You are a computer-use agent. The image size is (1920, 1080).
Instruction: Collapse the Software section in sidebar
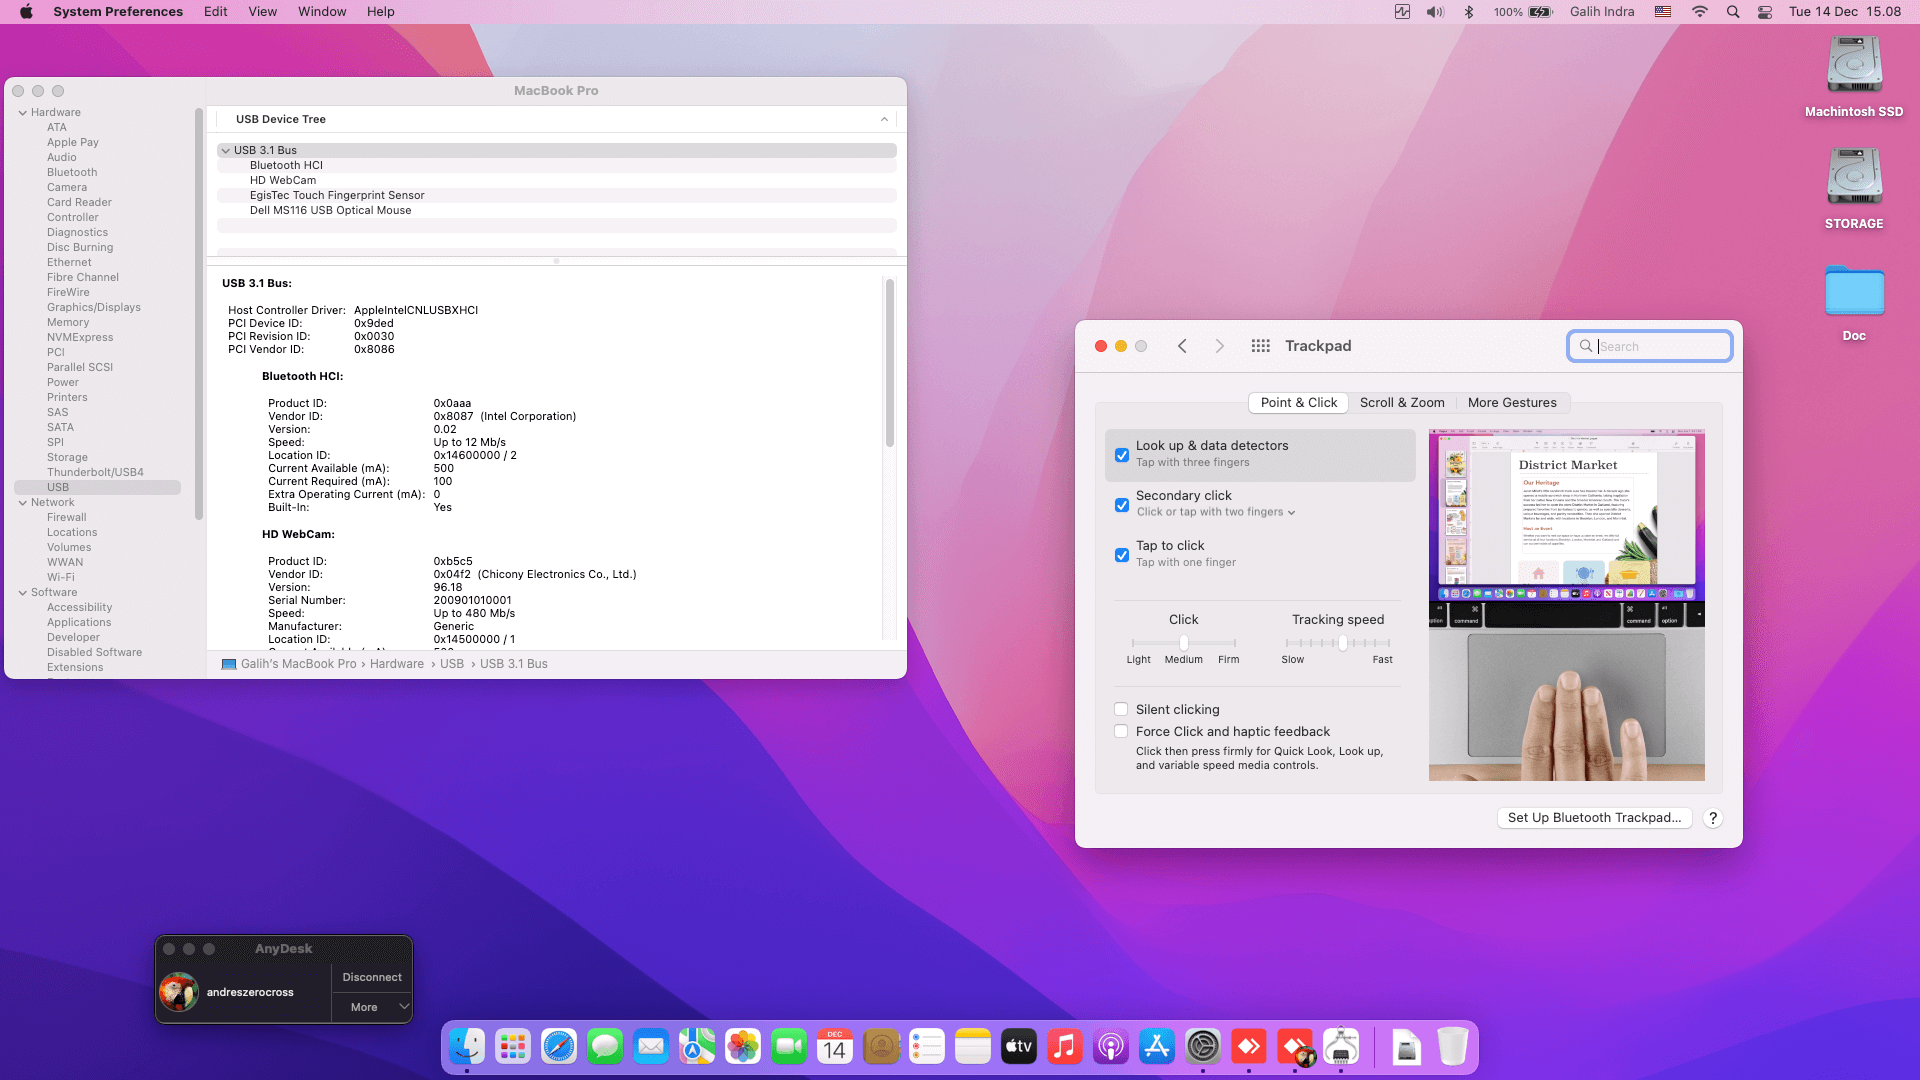tap(23, 593)
